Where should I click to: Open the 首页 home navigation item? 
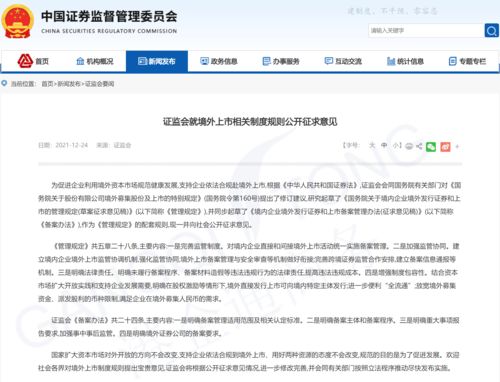coord(33,61)
